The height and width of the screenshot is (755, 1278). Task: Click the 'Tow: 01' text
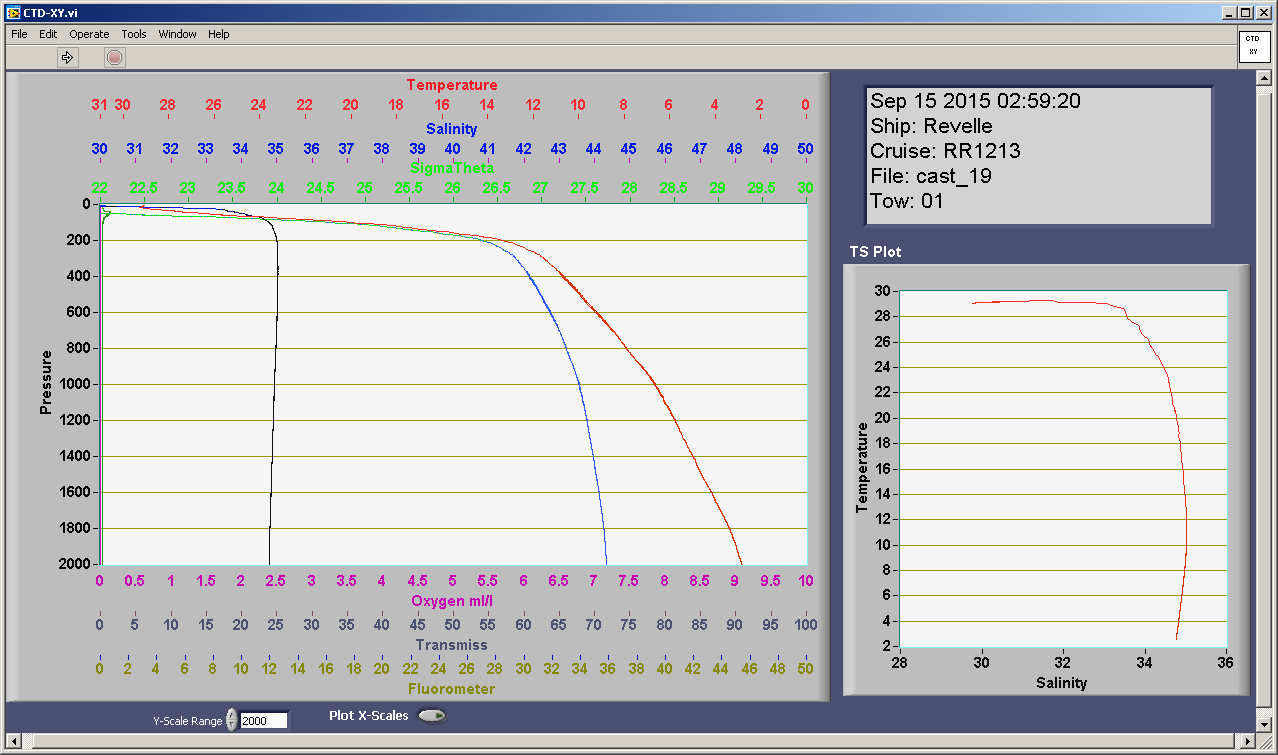(906, 201)
